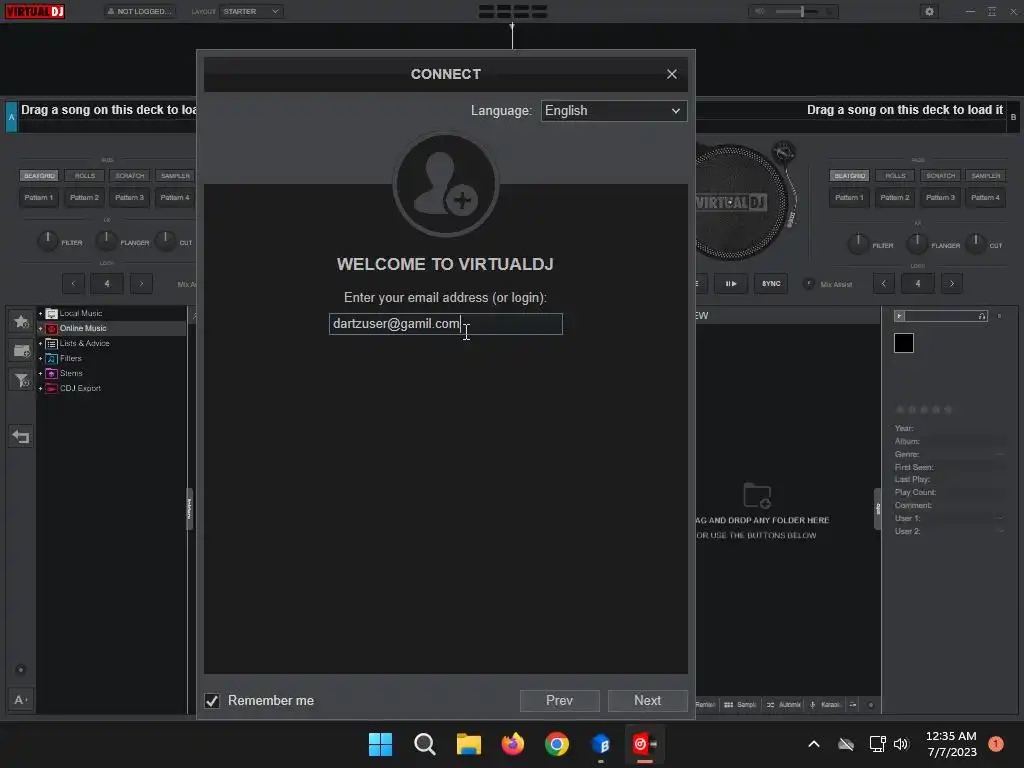Halve the right deck loop length
1024x768 pixels.
[884, 283]
